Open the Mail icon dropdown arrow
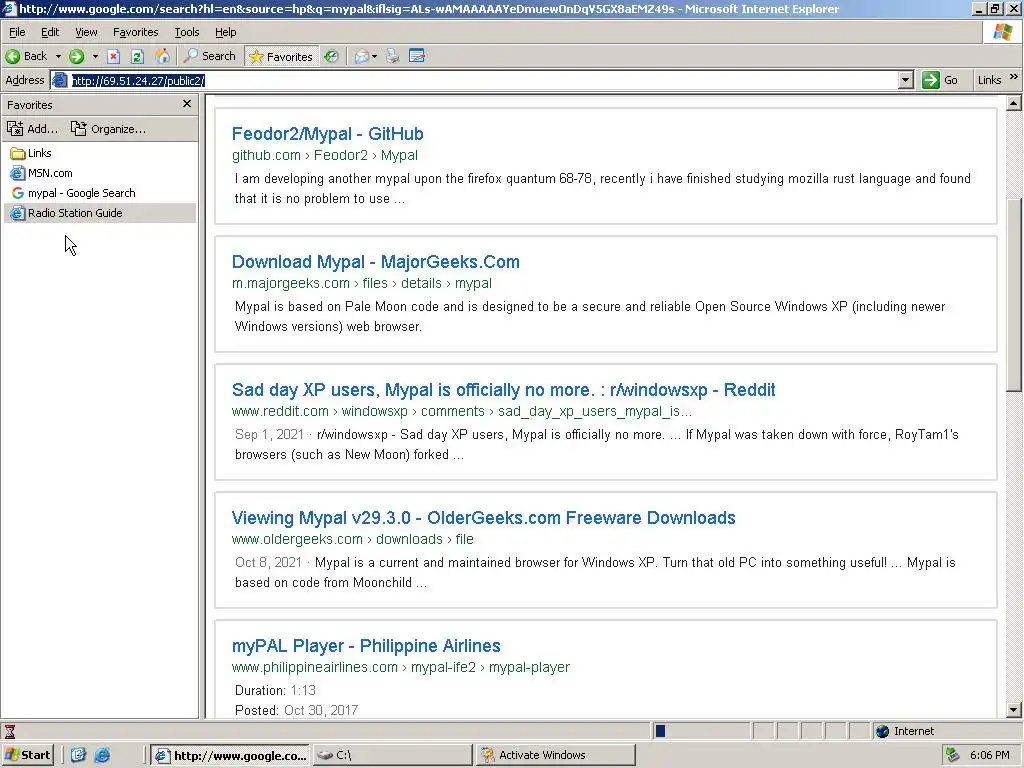 pyautogui.click(x=374, y=57)
